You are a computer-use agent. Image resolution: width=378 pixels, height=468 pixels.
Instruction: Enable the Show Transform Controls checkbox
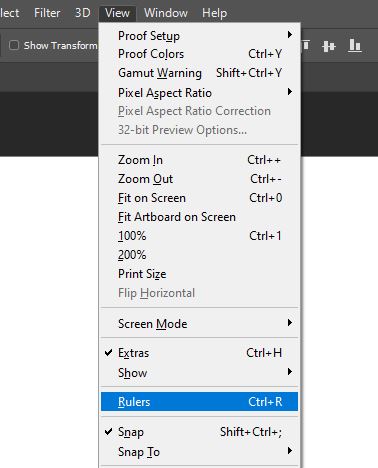pyautogui.click(x=14, y=45)
